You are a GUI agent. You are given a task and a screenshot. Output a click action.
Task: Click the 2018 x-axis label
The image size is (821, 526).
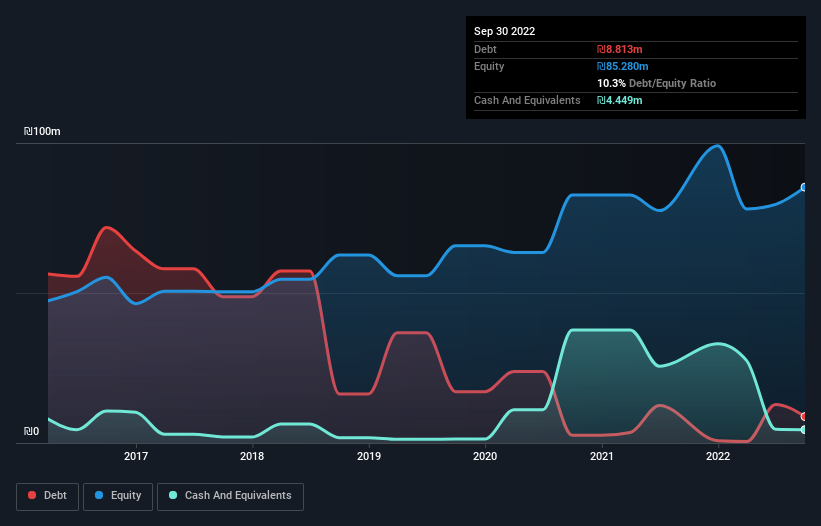[x=252, y=456]
